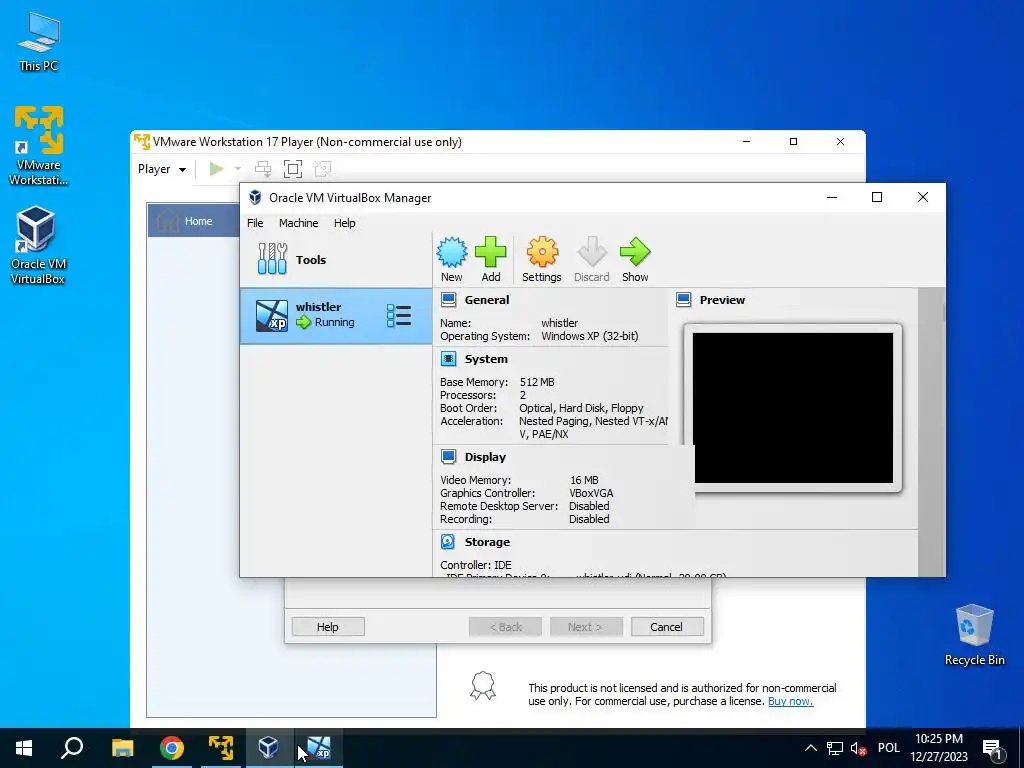The width and height of the screenshot is (1024, 768).
Task: Click 'Windows XP (32-bit)' operating system value
Action: (x=590, y=336)
